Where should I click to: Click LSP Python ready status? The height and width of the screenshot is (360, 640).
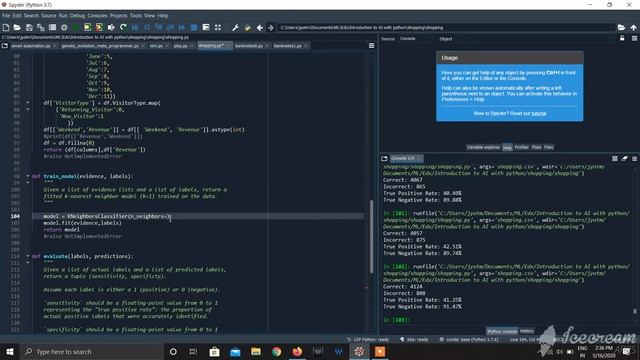pos(367,340)
